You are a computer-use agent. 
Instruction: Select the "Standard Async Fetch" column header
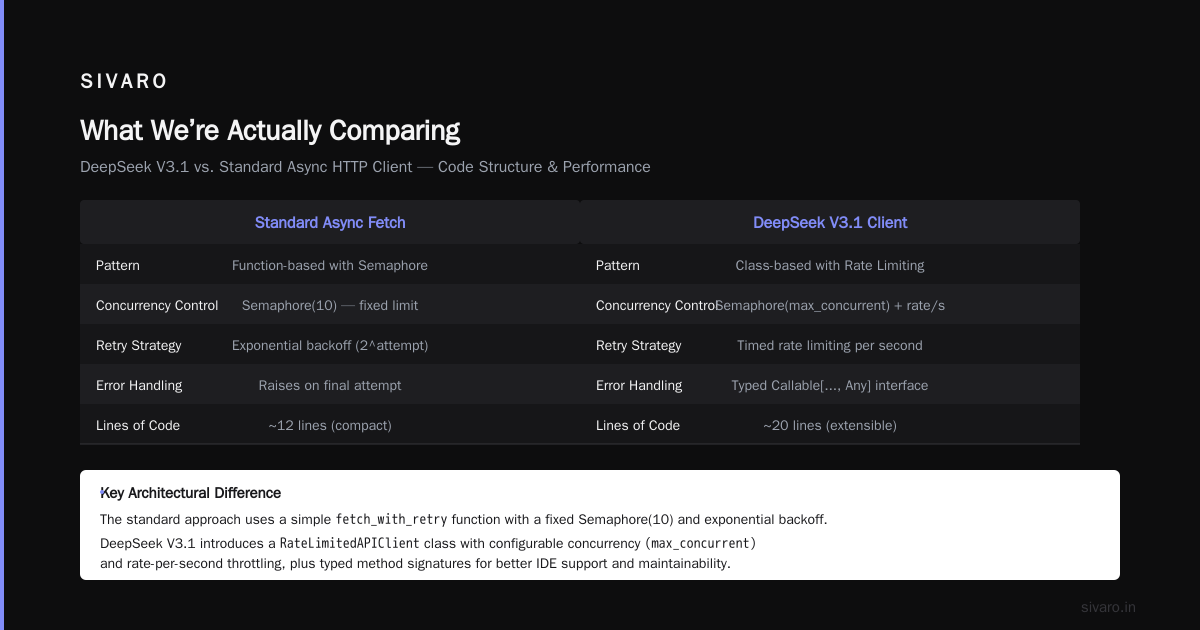330,222
